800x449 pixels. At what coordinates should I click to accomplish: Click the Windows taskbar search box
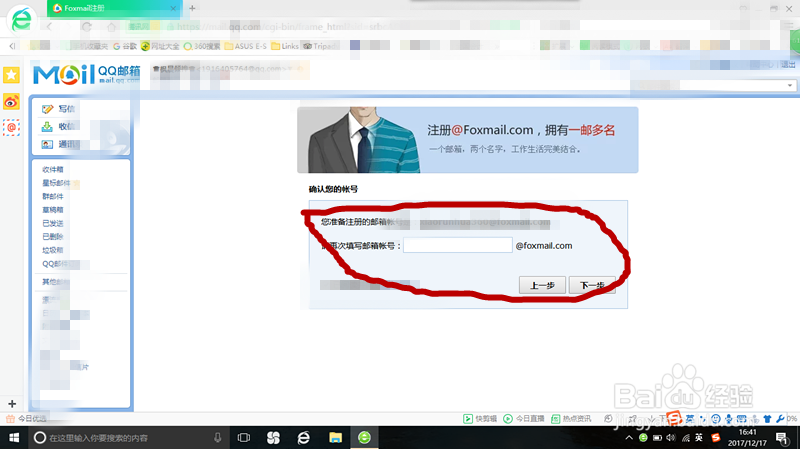point(128,438)
